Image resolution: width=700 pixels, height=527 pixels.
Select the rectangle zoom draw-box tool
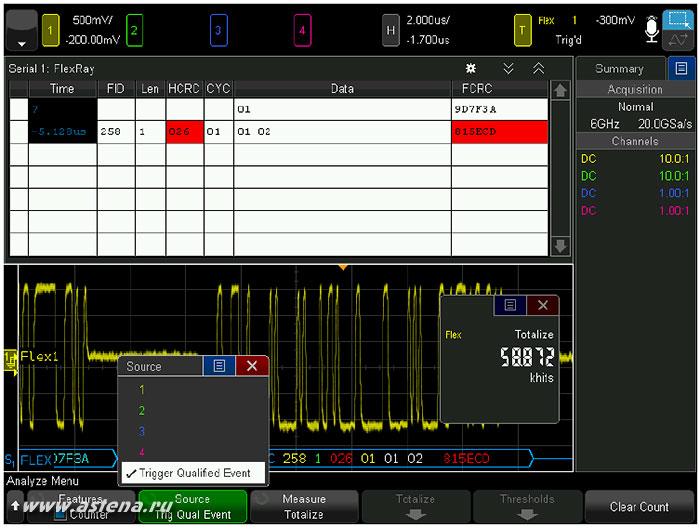679,20
